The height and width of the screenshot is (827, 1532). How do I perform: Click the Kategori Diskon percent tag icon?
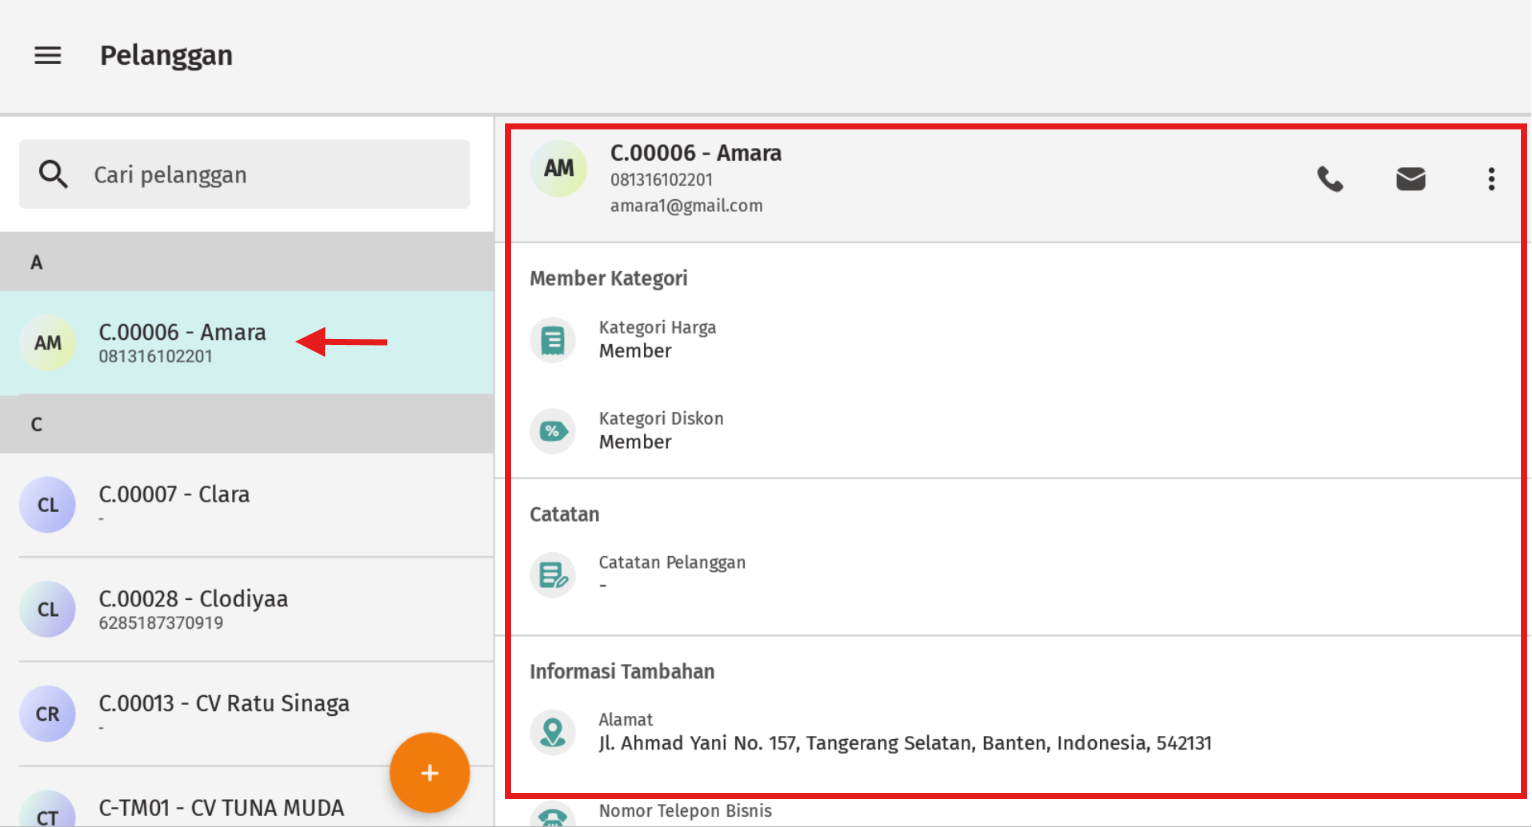point(553,431)
